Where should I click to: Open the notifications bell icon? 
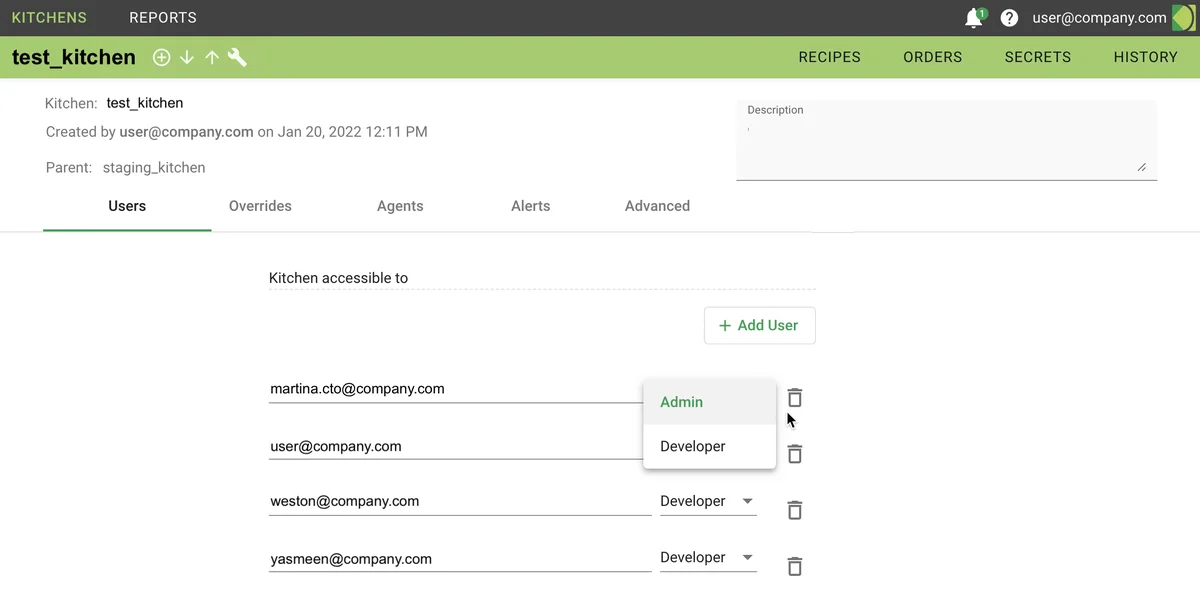[x=973, y=18]
